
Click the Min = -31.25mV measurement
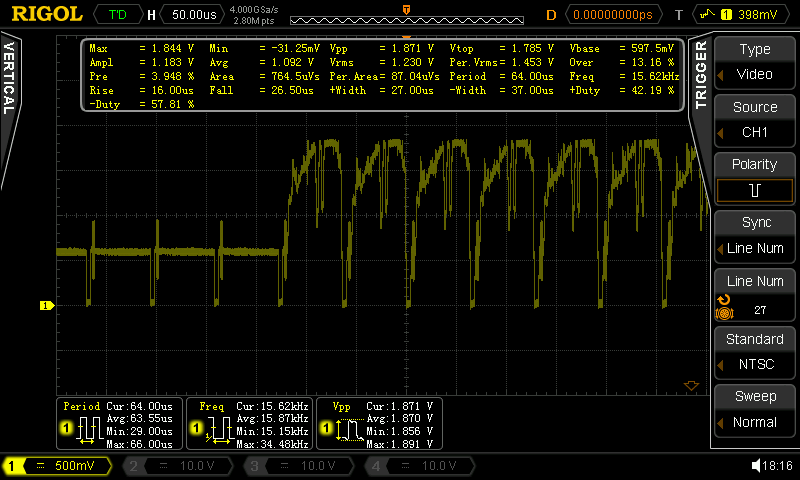click(x=264, y=48)
